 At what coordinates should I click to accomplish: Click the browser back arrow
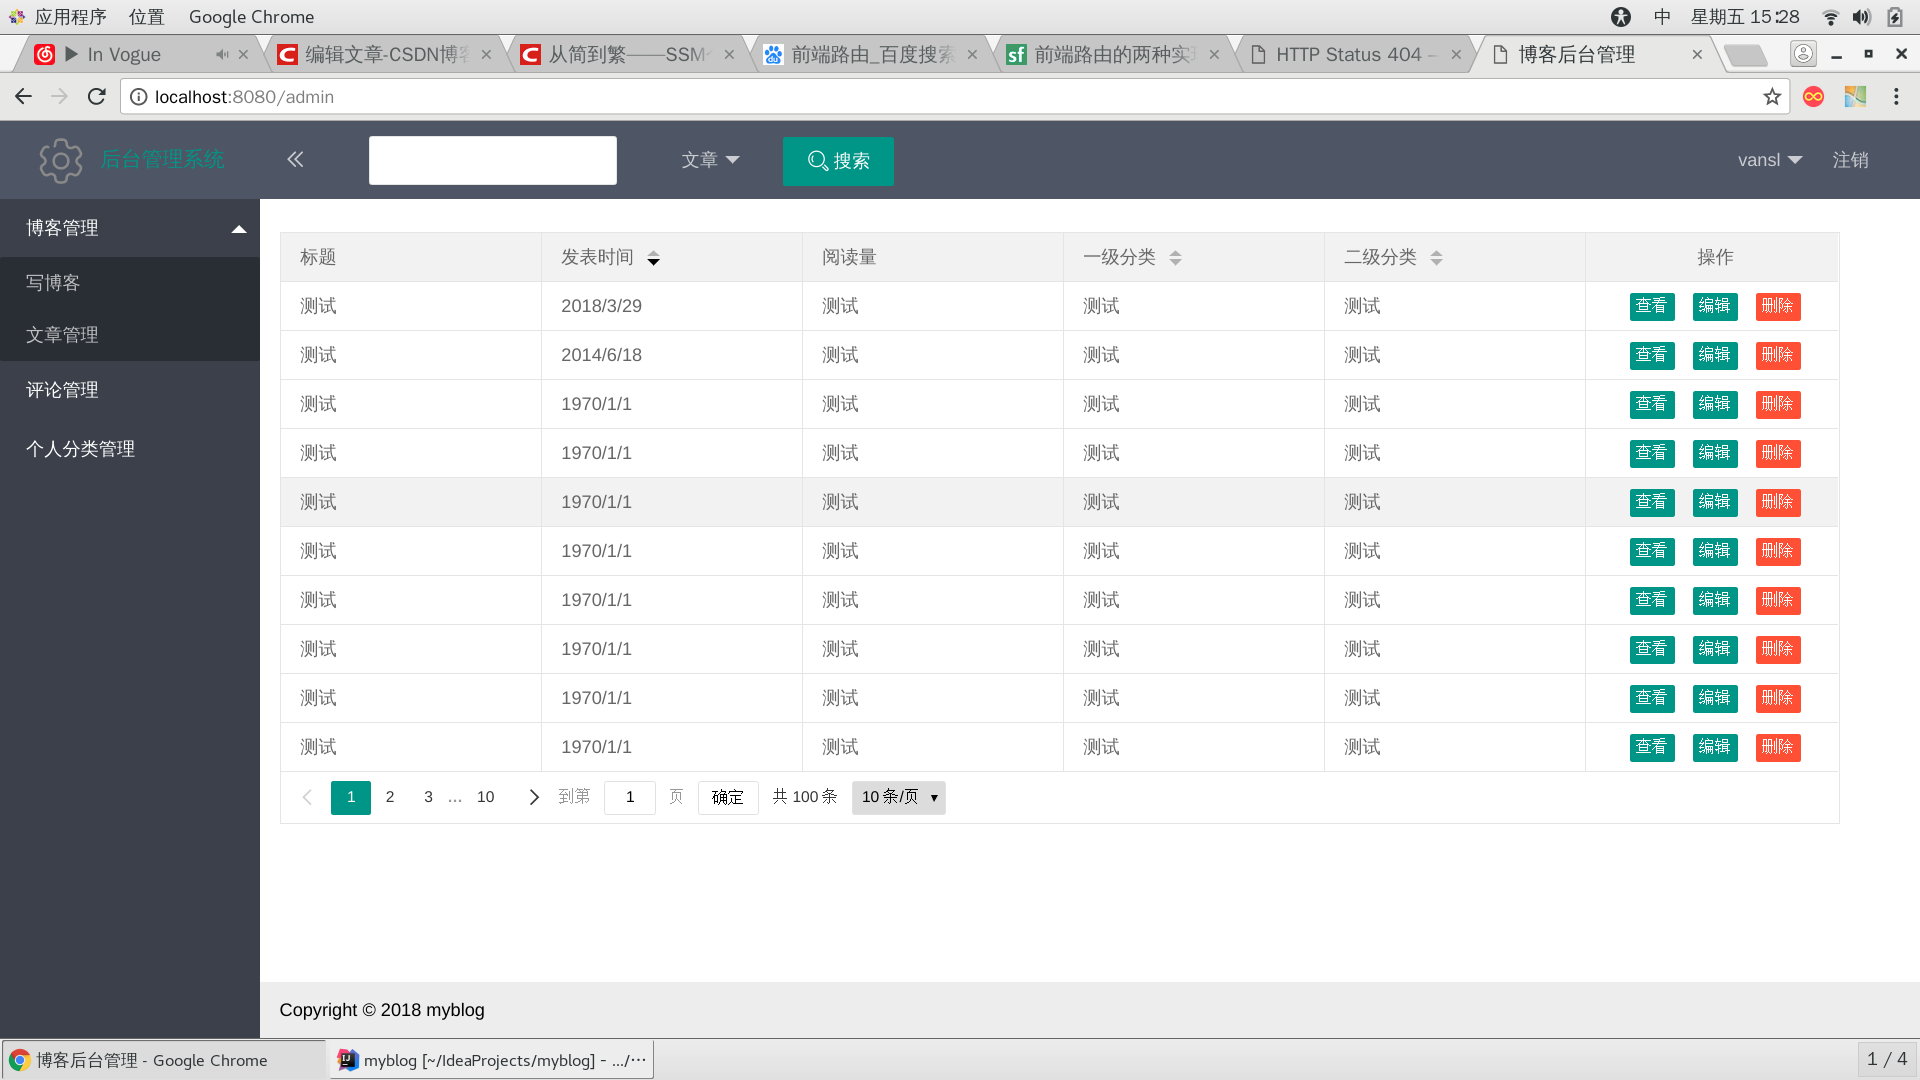(23, 96)
